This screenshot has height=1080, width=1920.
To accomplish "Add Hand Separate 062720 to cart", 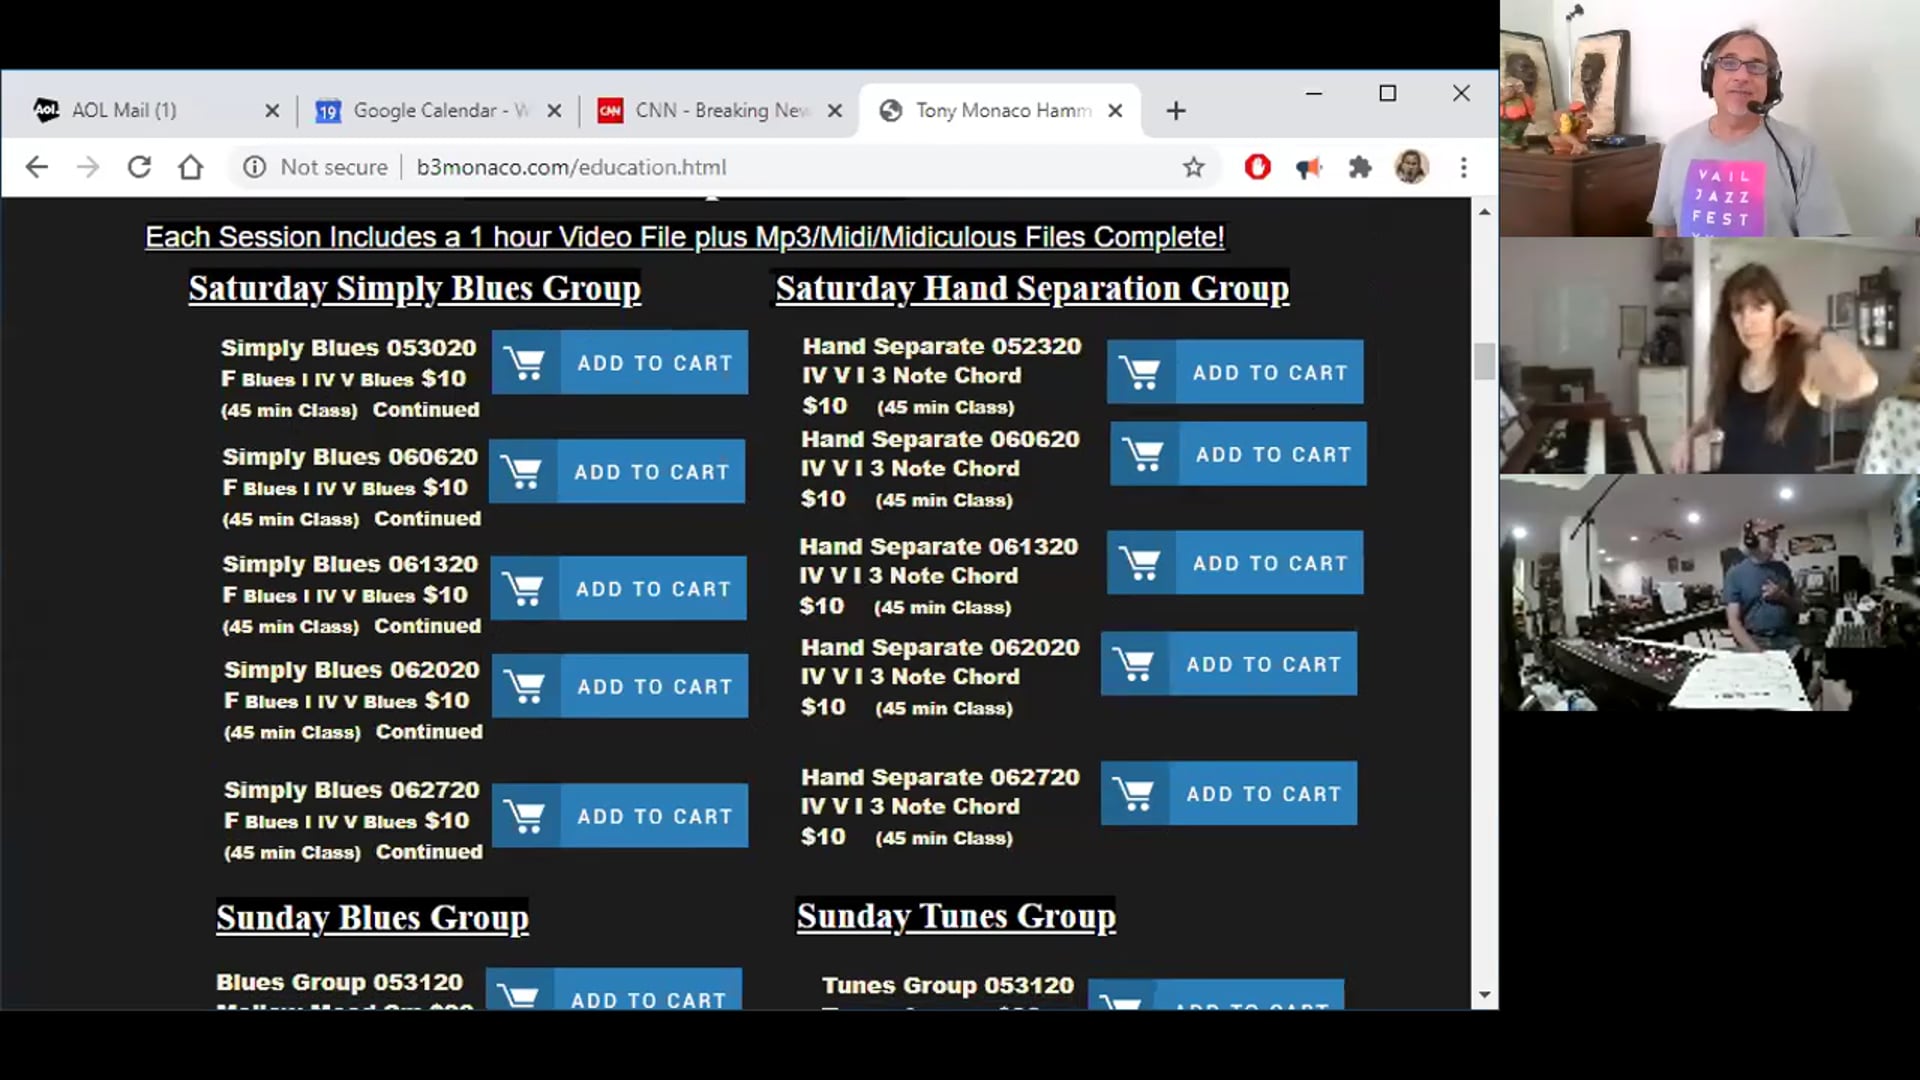I will point(1229,794).
